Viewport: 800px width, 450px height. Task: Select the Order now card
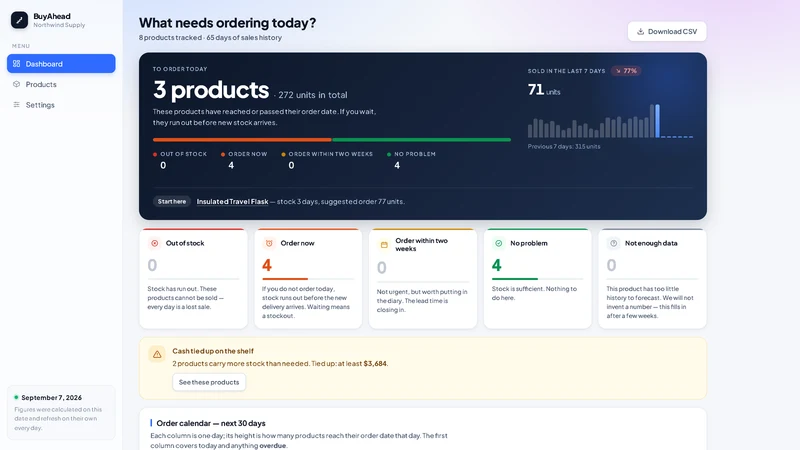coord(308,278)
